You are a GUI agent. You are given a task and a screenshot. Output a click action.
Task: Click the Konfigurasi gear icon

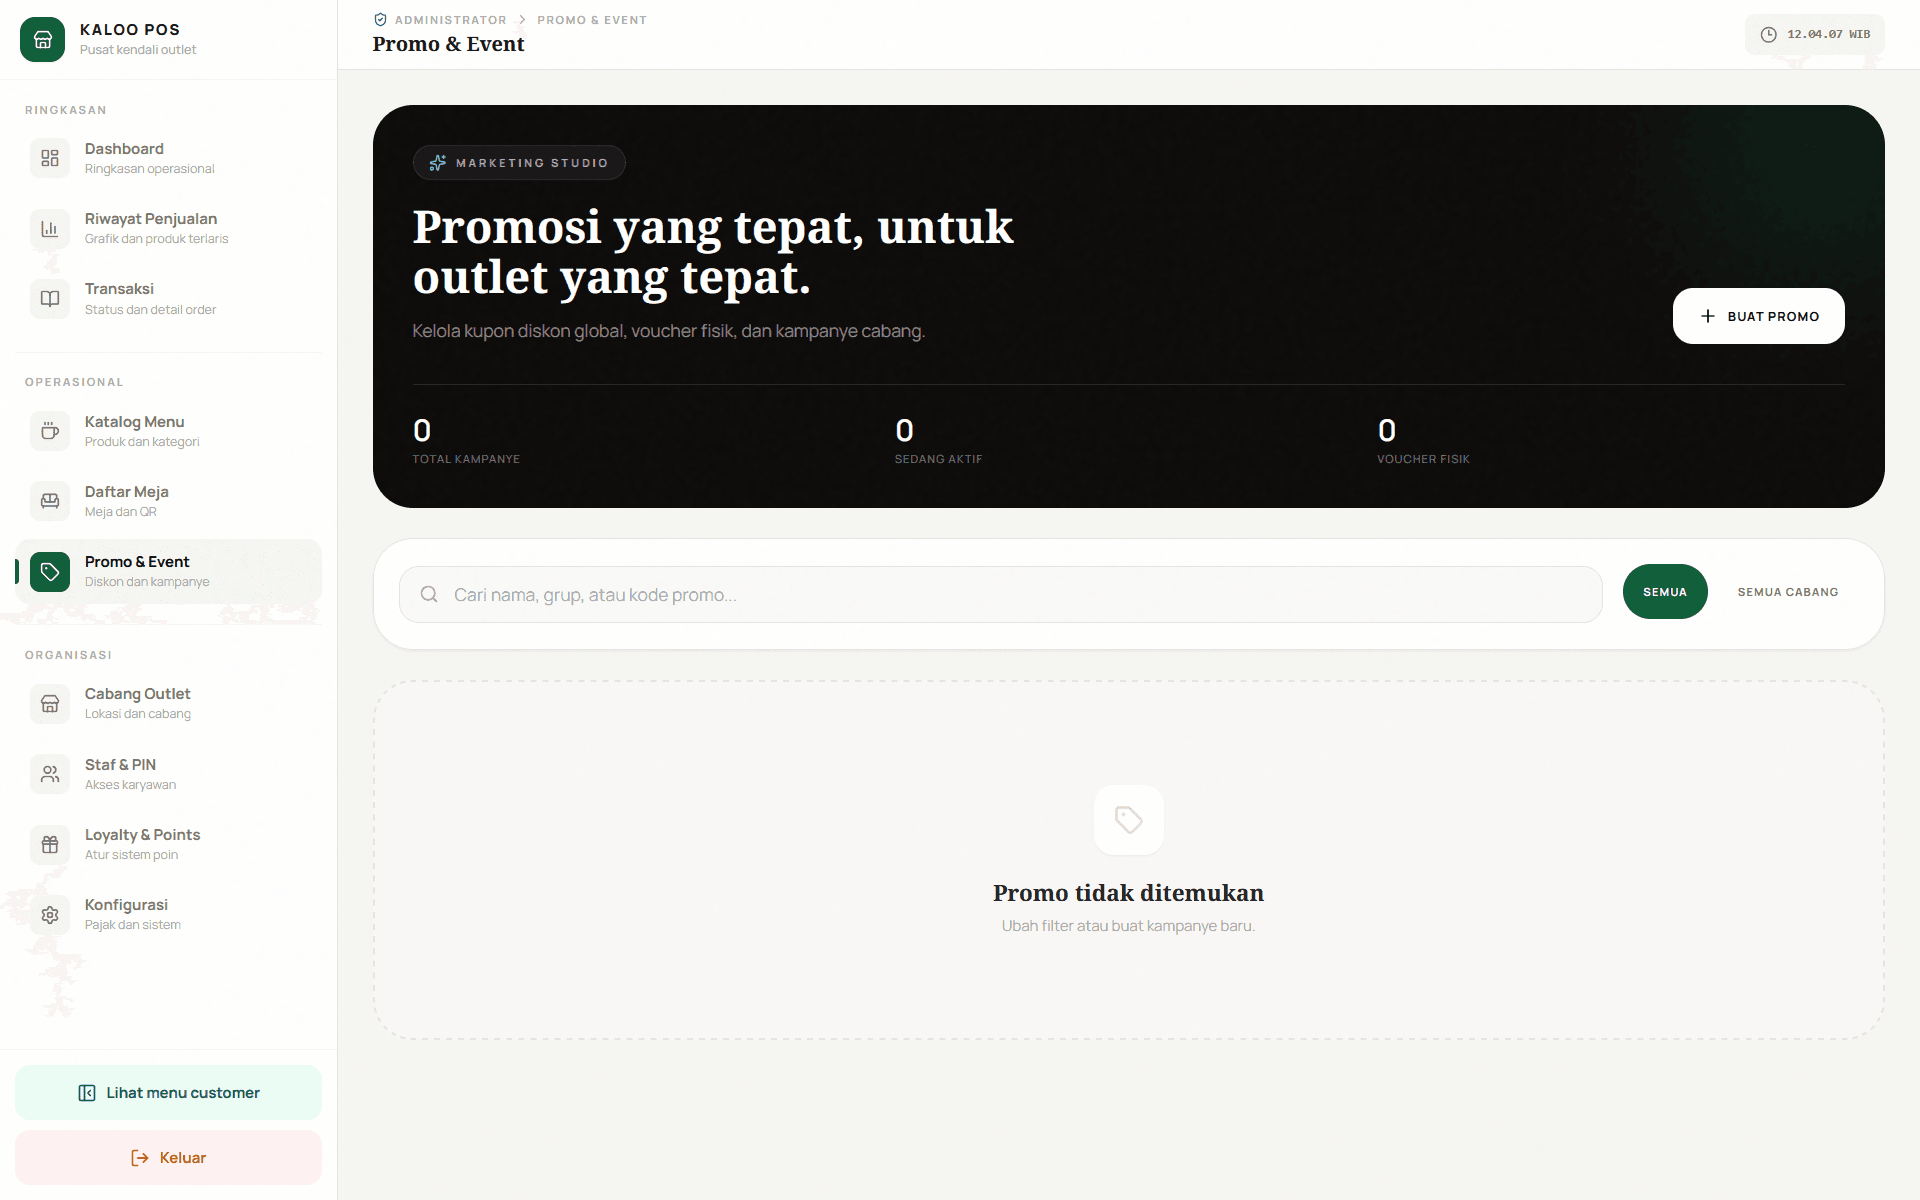[50, 914]
